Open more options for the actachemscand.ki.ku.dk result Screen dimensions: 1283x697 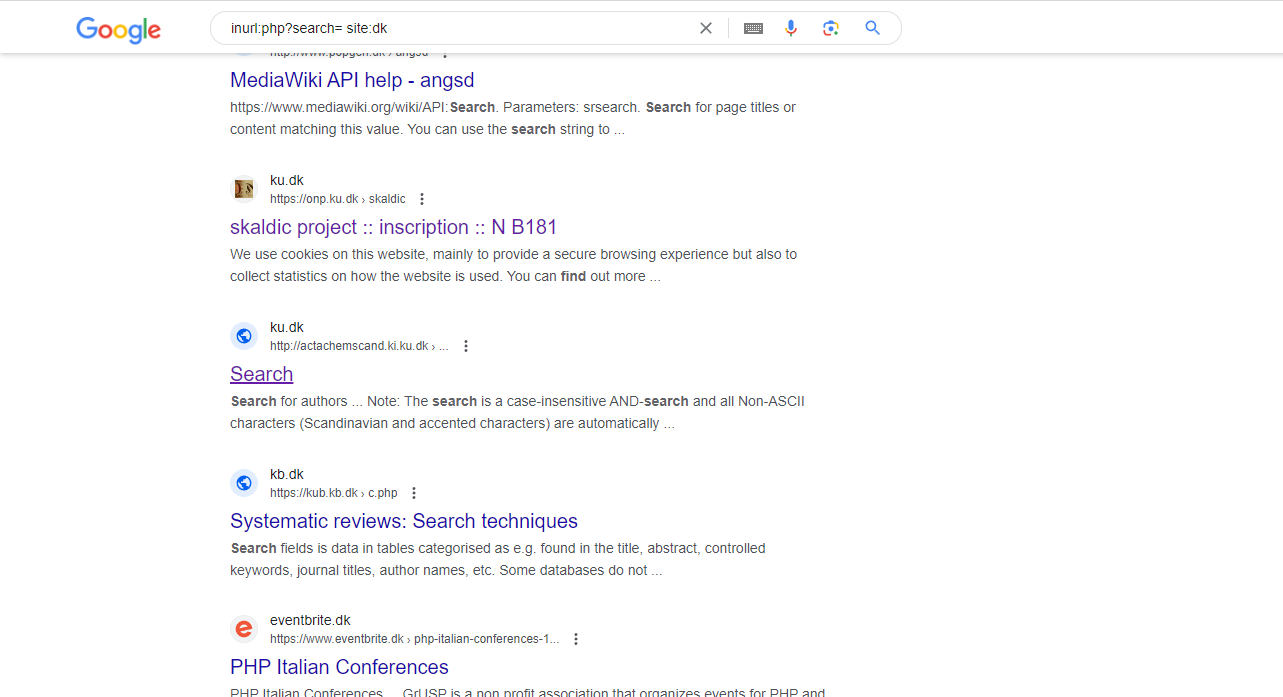click(466, 346)
